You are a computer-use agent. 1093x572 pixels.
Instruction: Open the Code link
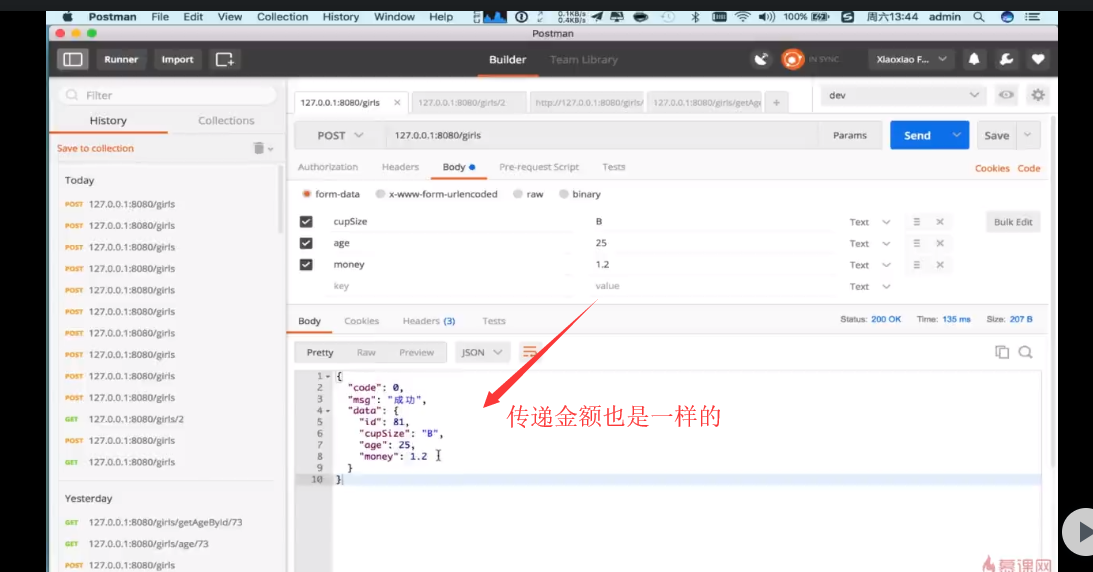point(1028,168)
